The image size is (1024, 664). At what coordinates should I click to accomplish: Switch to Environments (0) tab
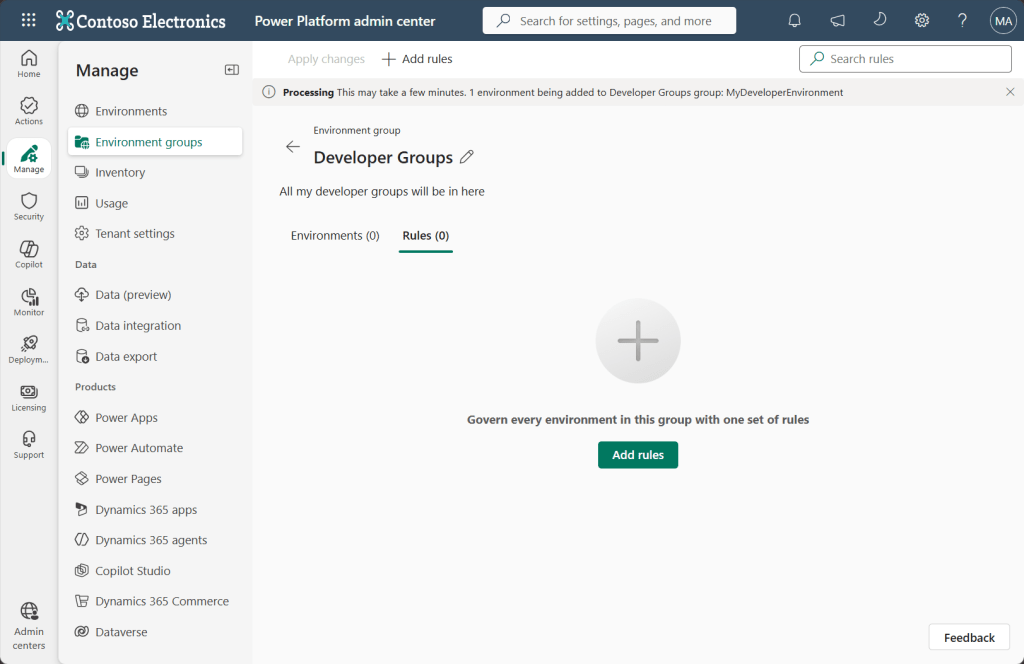[335, 236]
